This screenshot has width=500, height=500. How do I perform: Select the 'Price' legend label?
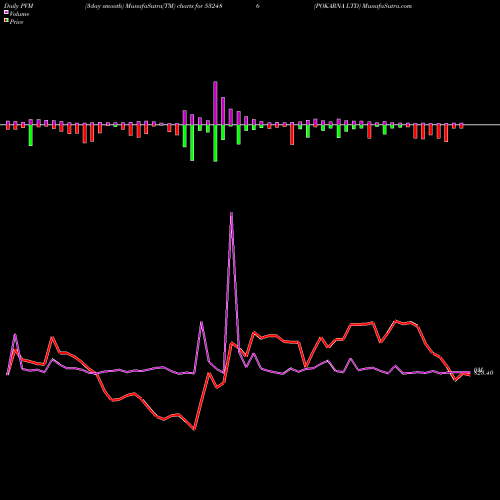[16, 22]
